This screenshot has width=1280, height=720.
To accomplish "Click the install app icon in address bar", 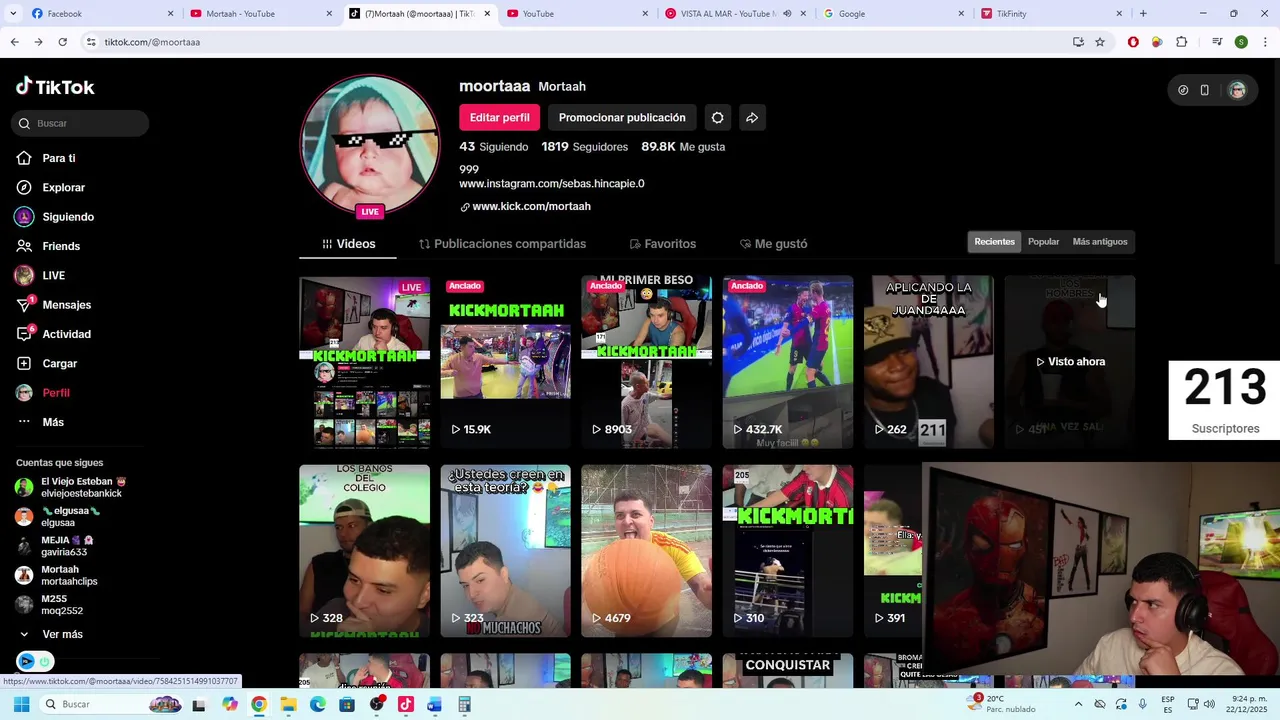I will tap(1078, 42).
